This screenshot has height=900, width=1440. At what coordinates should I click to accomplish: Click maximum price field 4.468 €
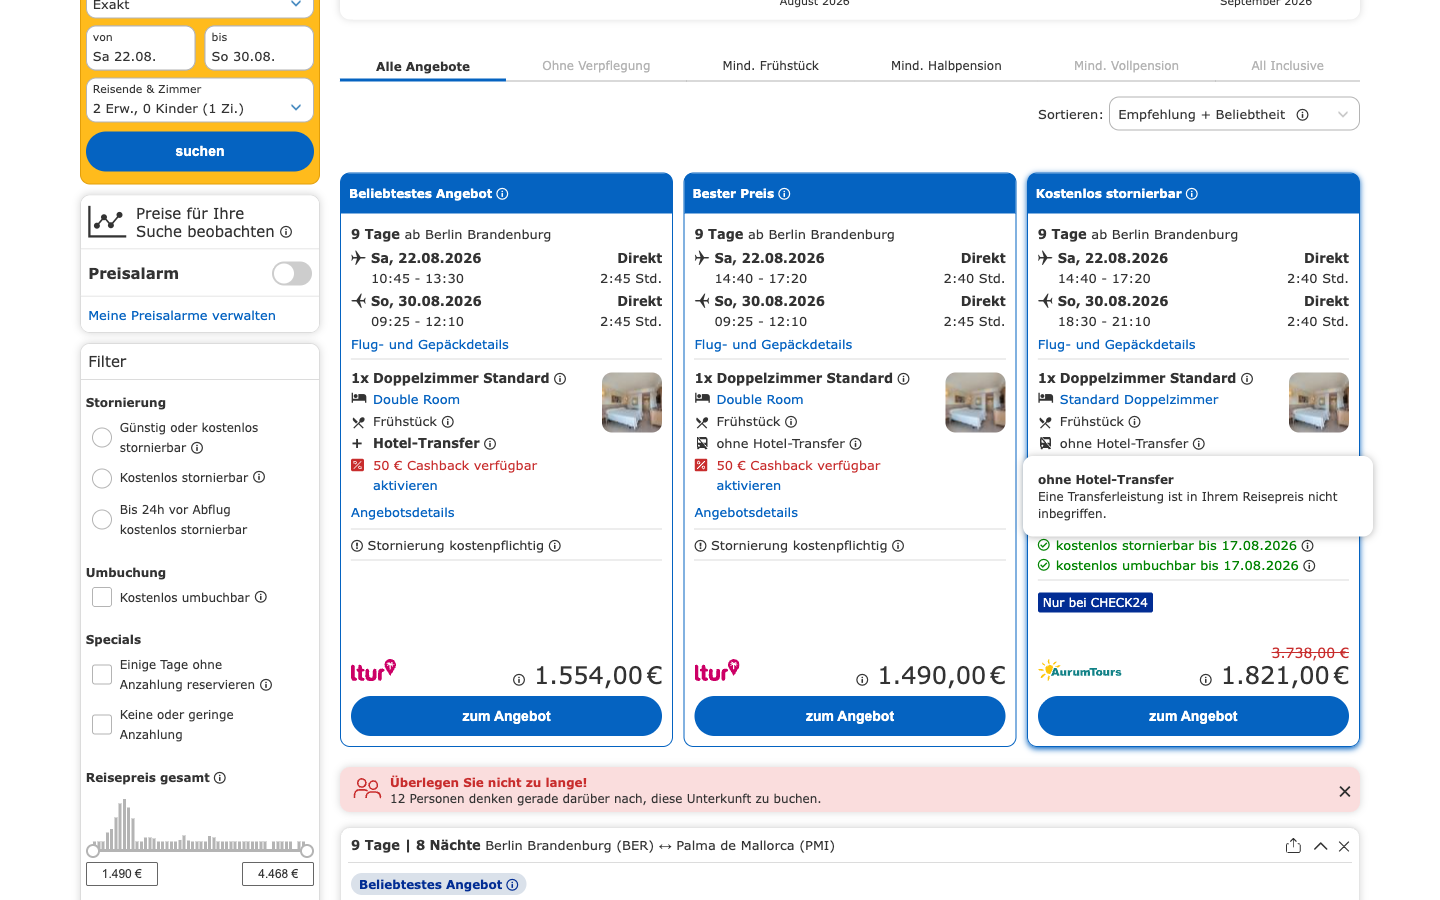278,874
